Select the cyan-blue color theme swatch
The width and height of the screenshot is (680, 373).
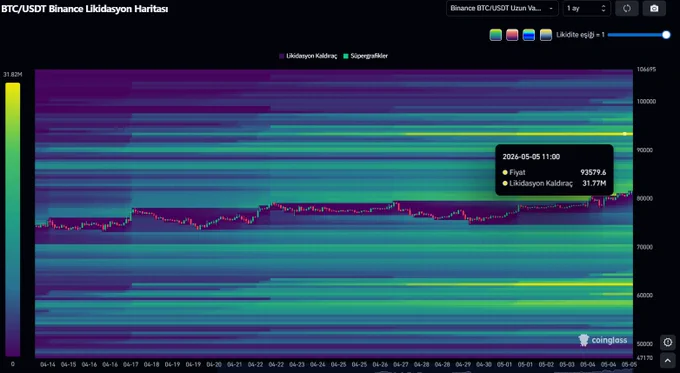coord(529,35)
